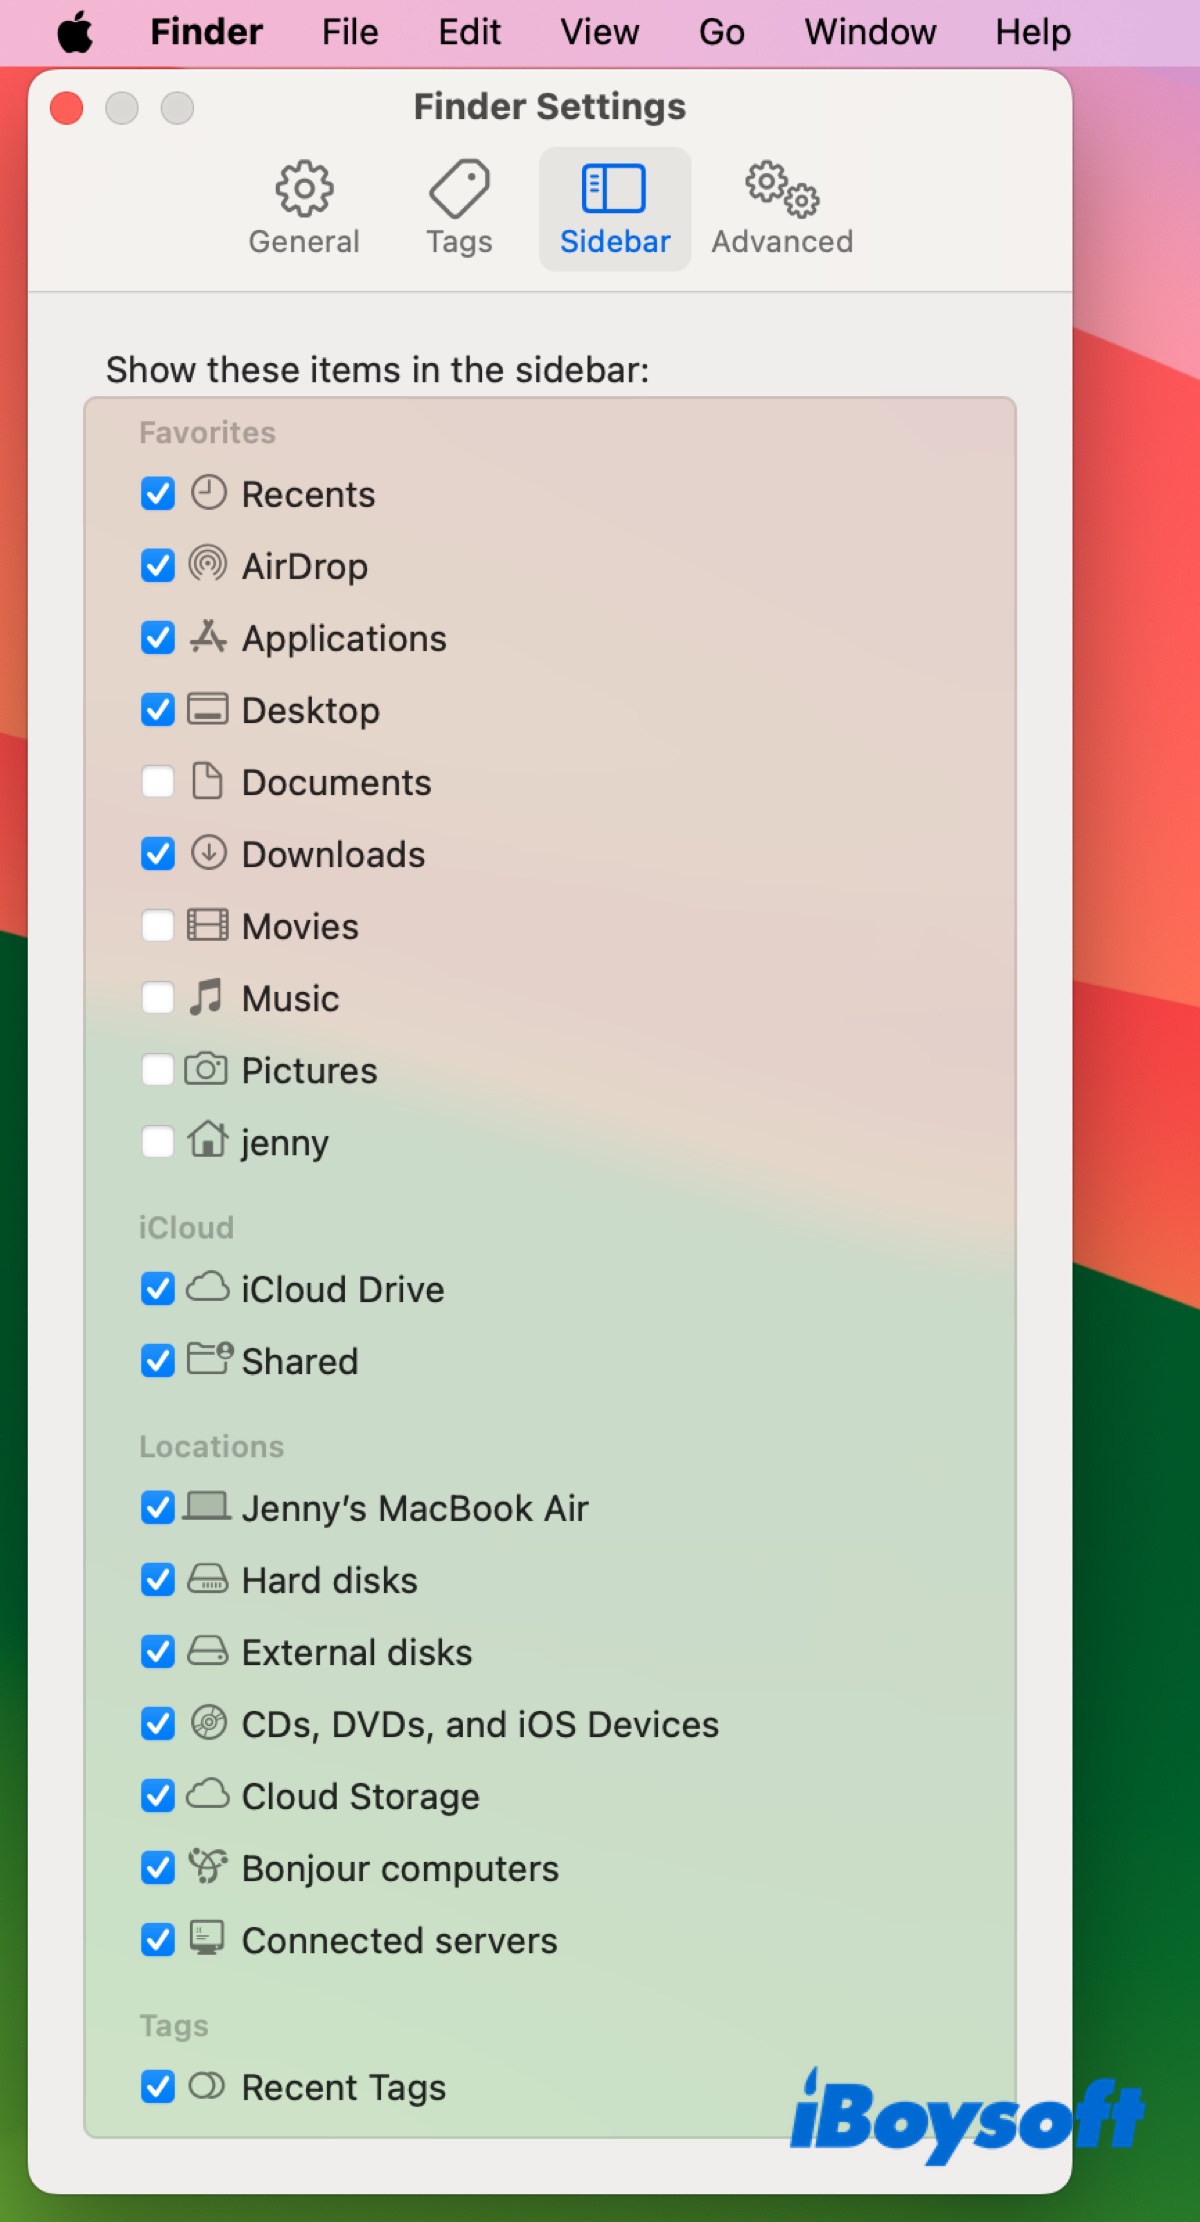Uncheck Jenny's MacBook Air checkbox

point(158,1507)
